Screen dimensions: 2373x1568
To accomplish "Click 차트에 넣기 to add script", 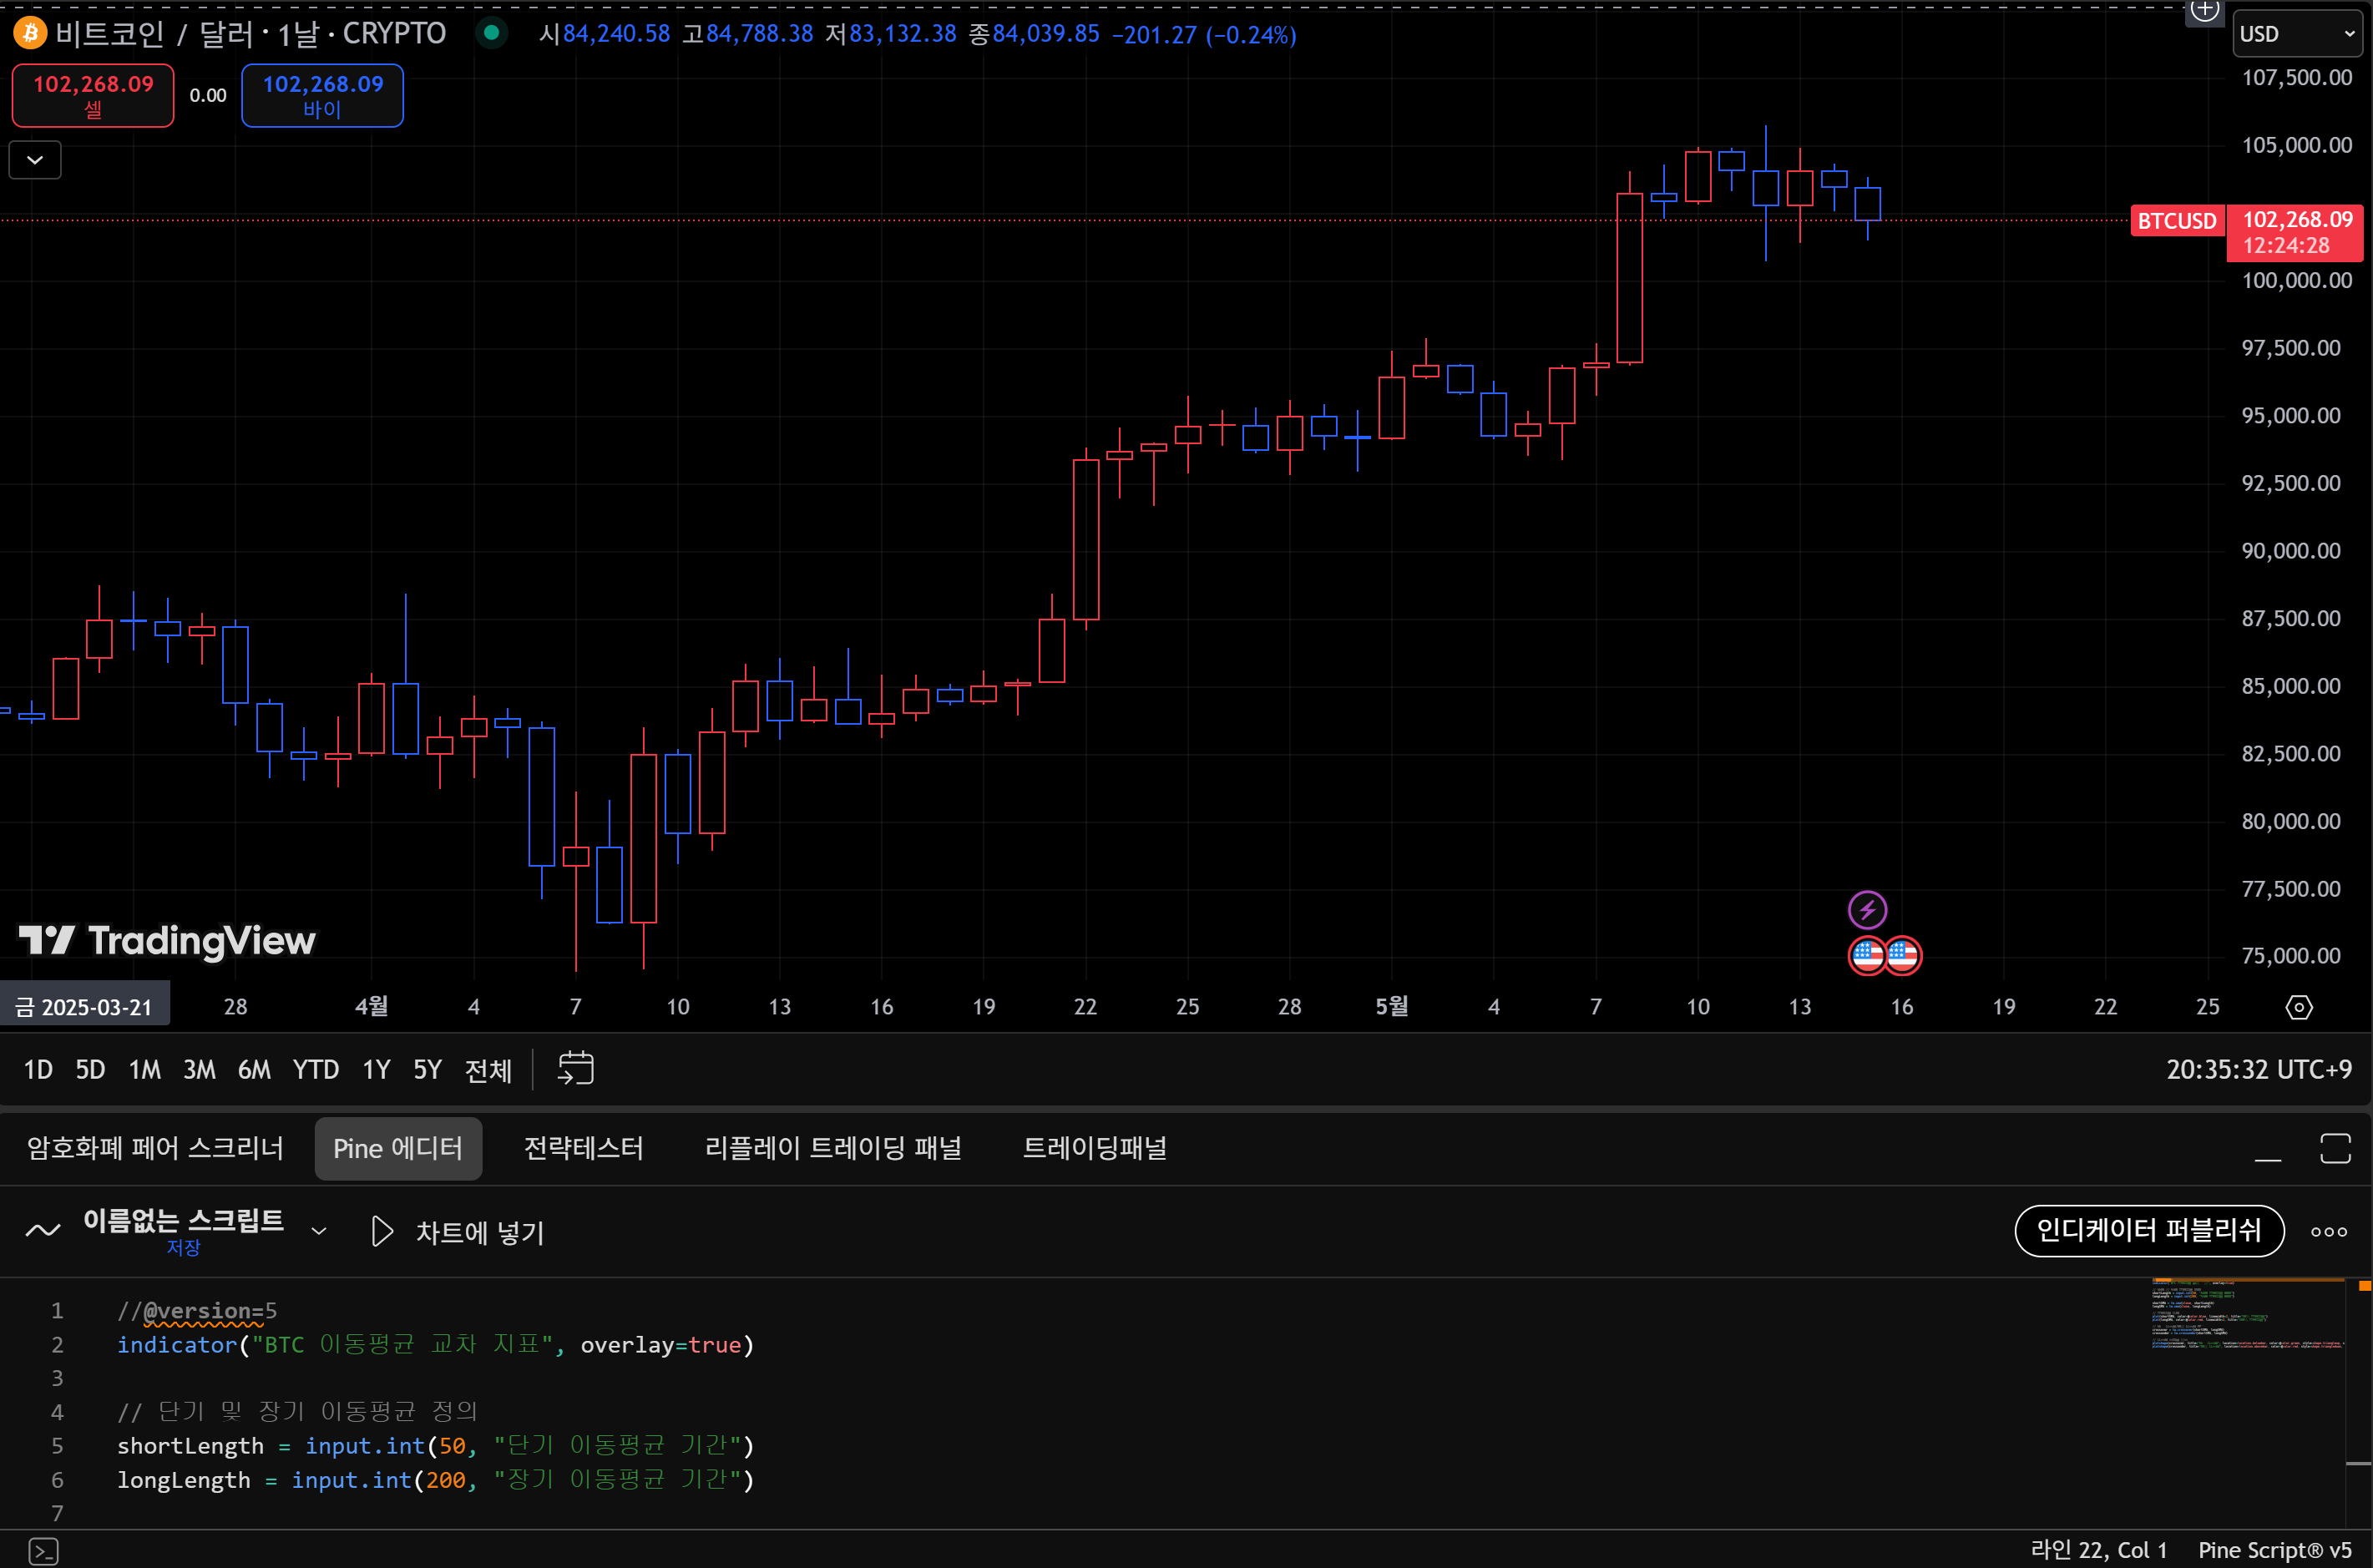I will [458, 1232].
